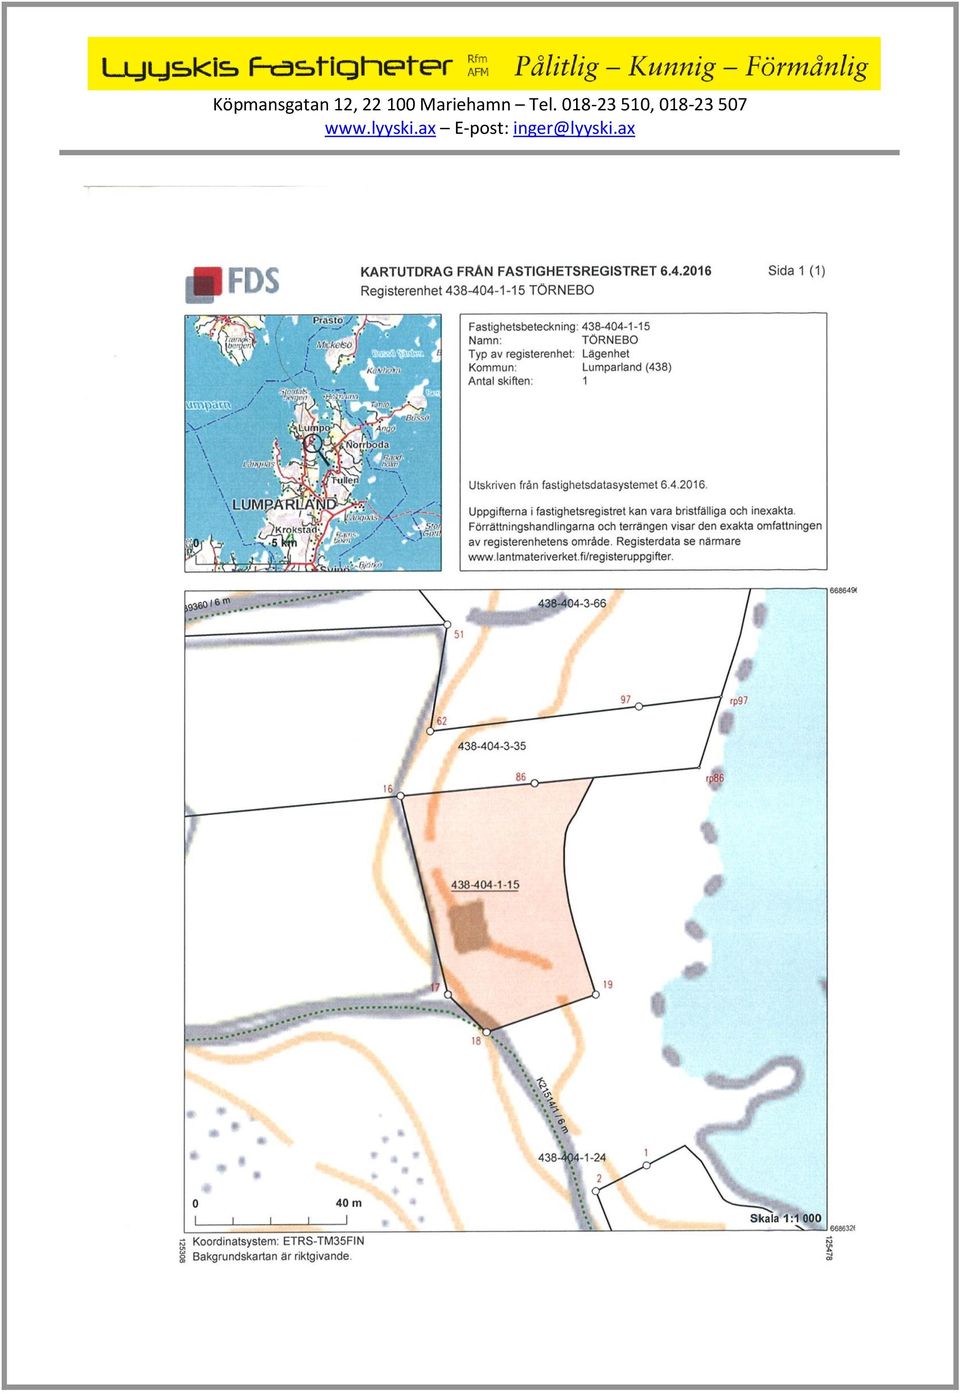Open the www.lyyski.ax website link
This screenshot has width=960, height=1393.
[x=380, y=128]
